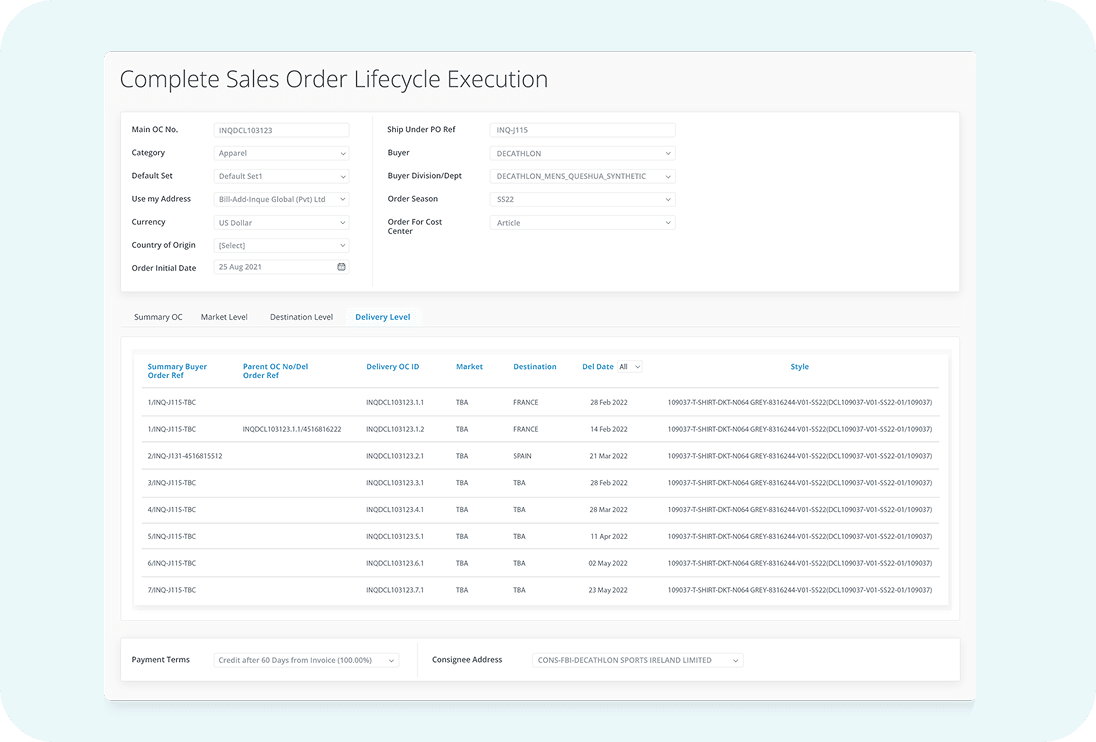
Task: Expand the Buyer dropdown showing DECATHLON
Action: [x=583, y=154]
